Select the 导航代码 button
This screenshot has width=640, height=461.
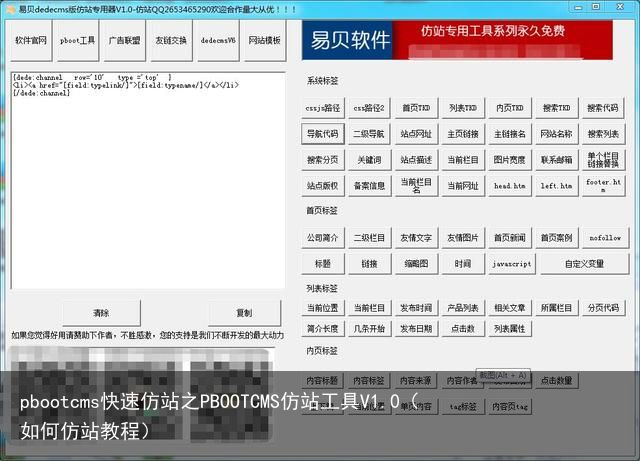click(x=323, y=134)
